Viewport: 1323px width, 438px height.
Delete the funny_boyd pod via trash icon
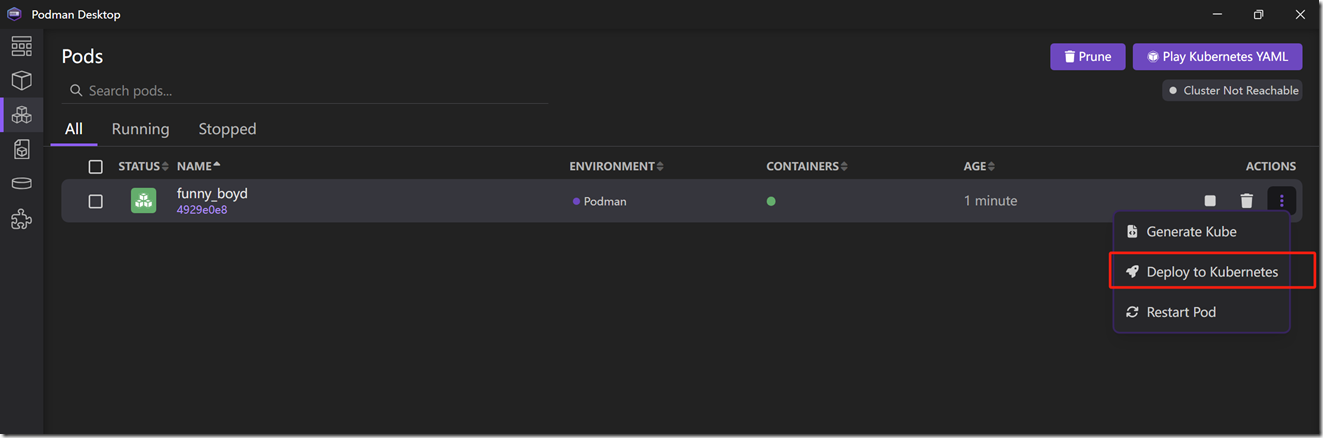click(x=1246, y=201)
